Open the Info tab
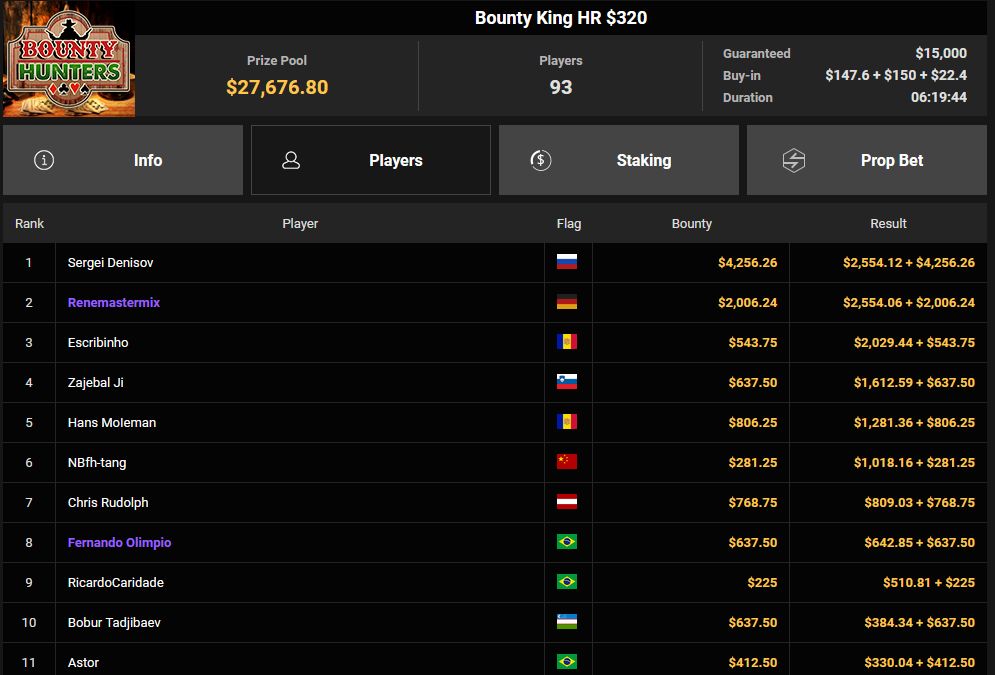The width and height of the screenshot is (995, 675). (x=123, y=160)
